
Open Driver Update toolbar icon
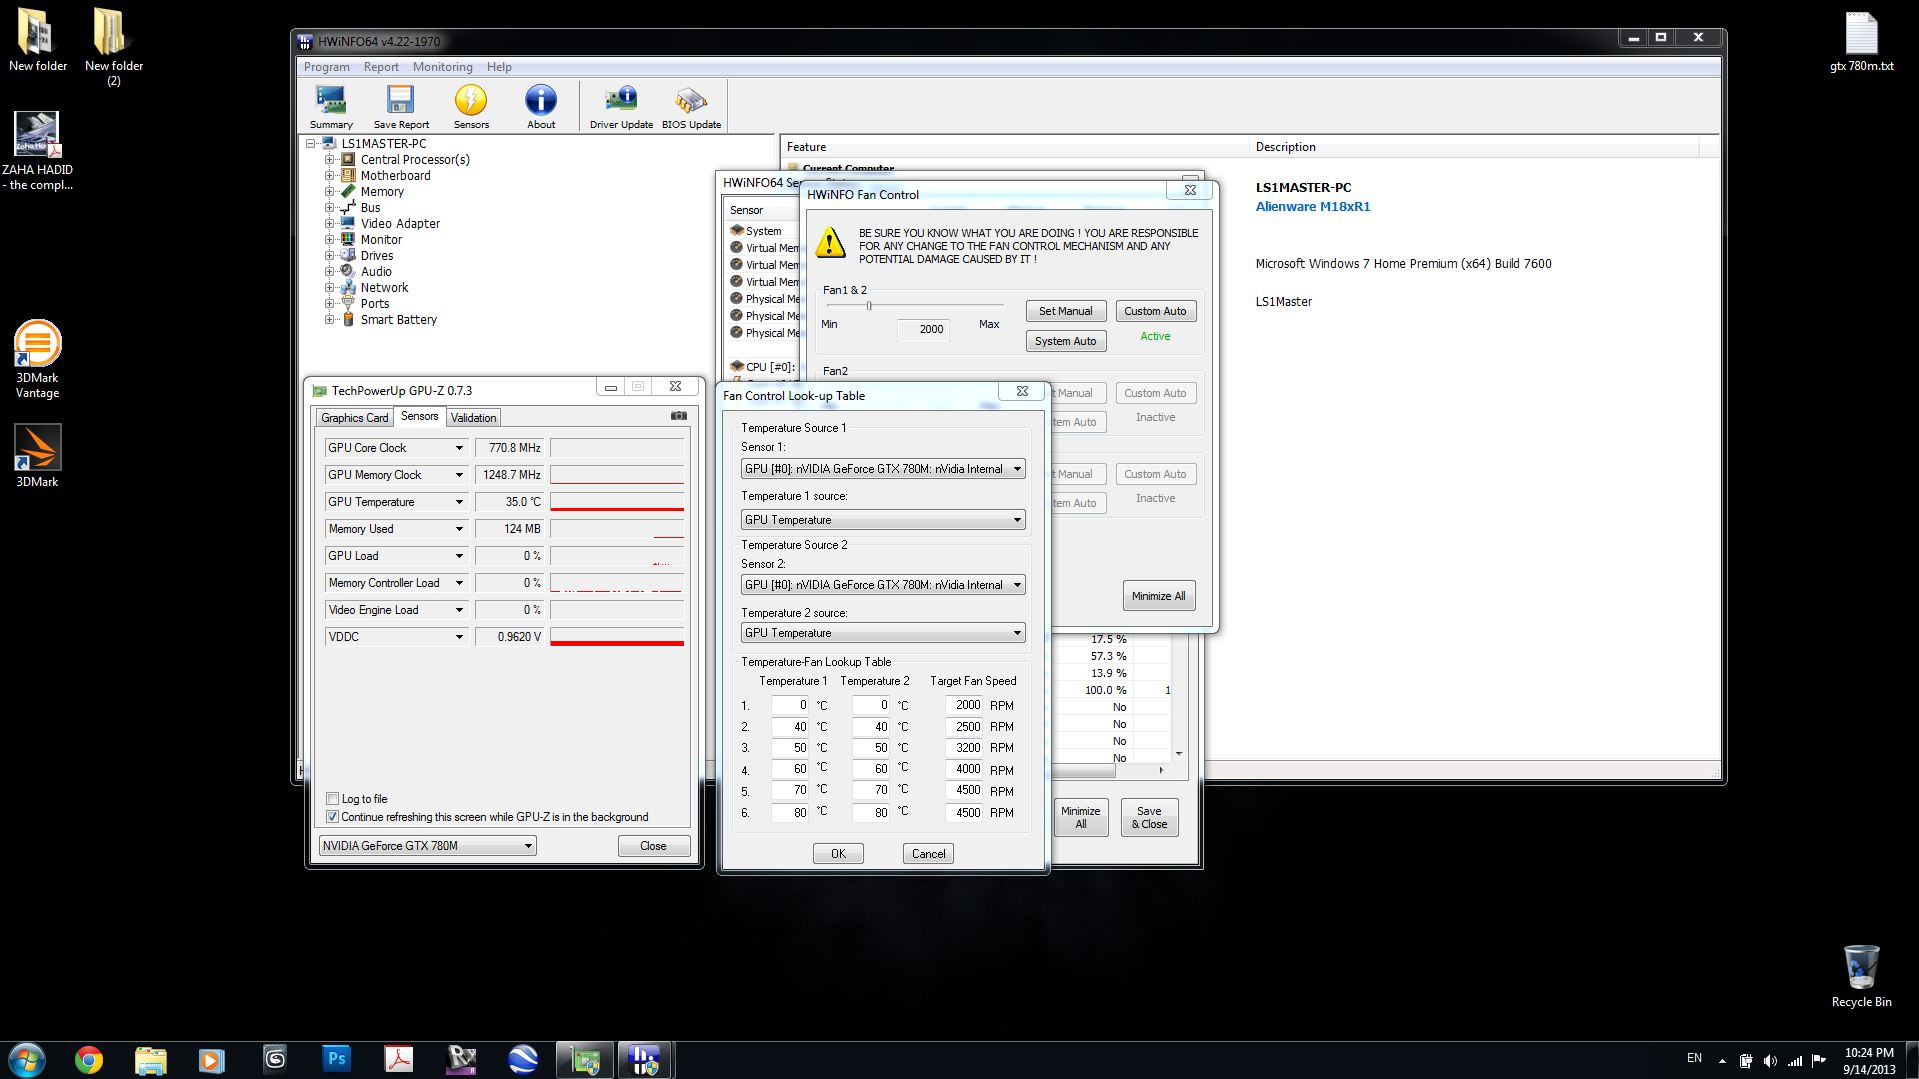(621, 107)
